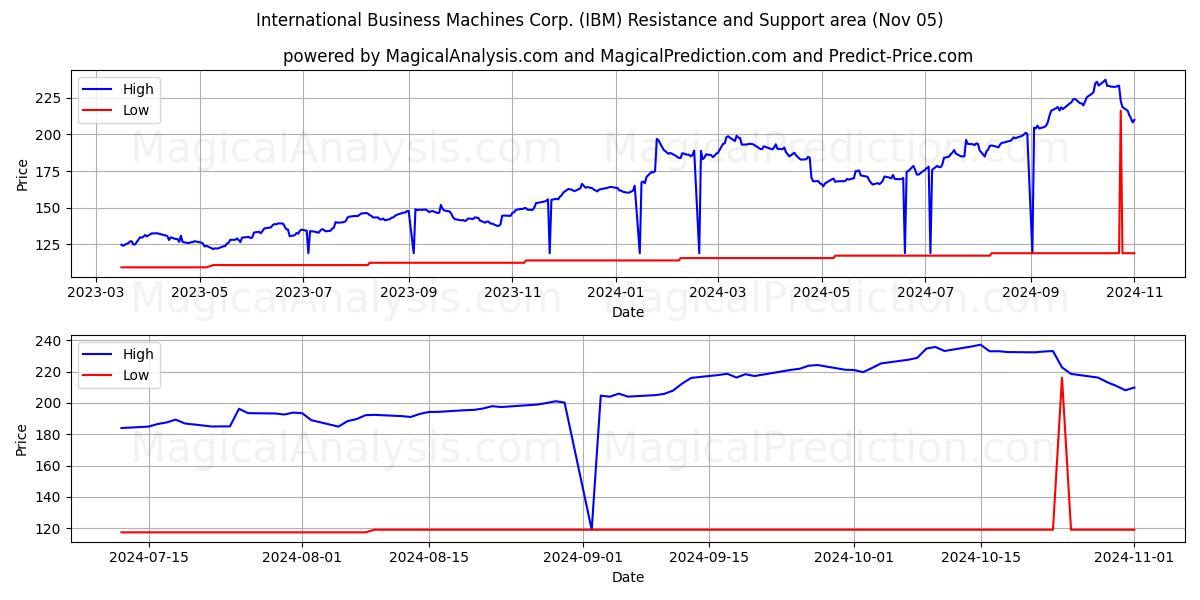Click the 'powered by MagicalAnalysis.com' subtitle
Image resolution: width=1200 pixels, height=600 pixels.
[627, 56]
